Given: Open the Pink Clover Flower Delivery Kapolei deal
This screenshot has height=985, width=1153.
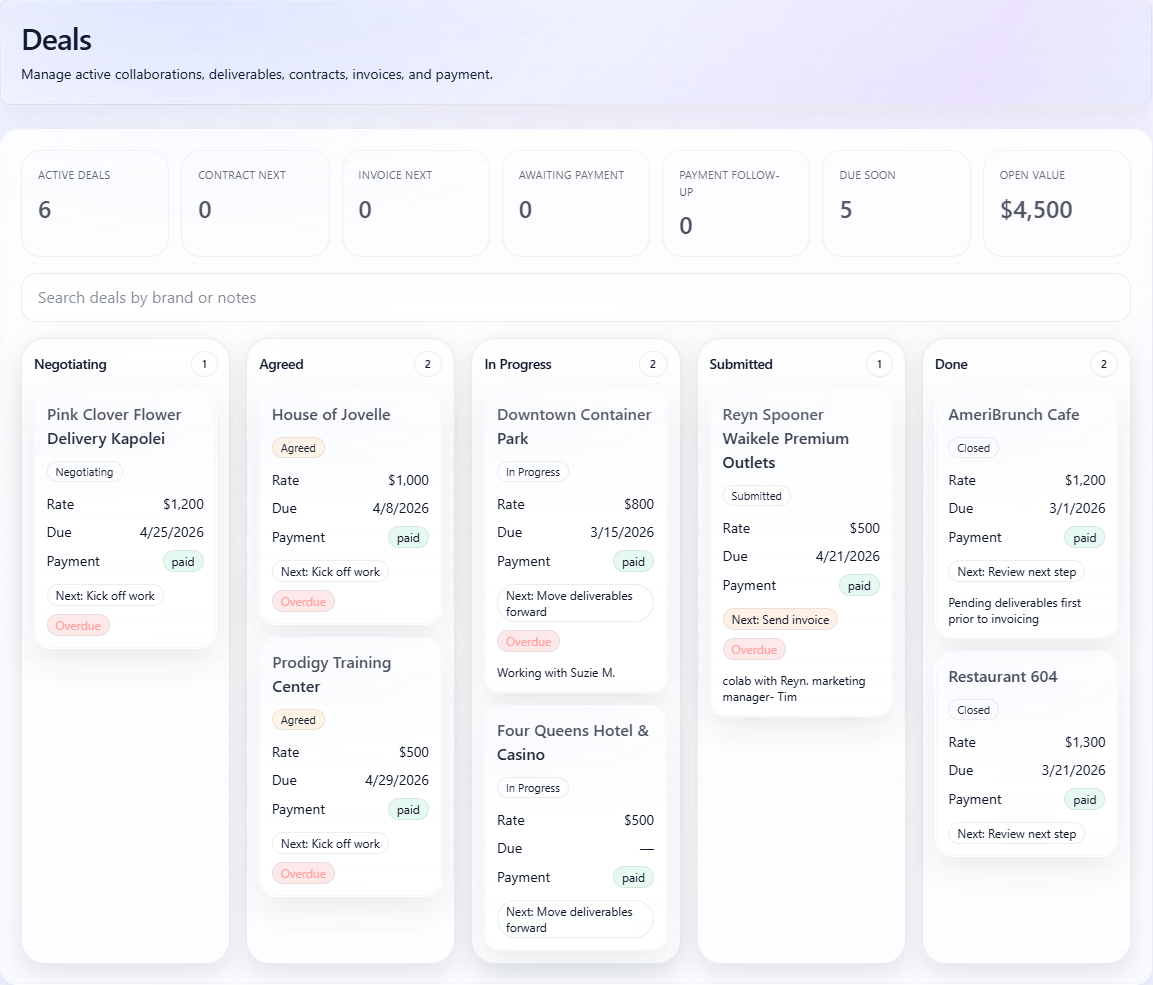Looking at the screenshot, I should coord(125,520).
